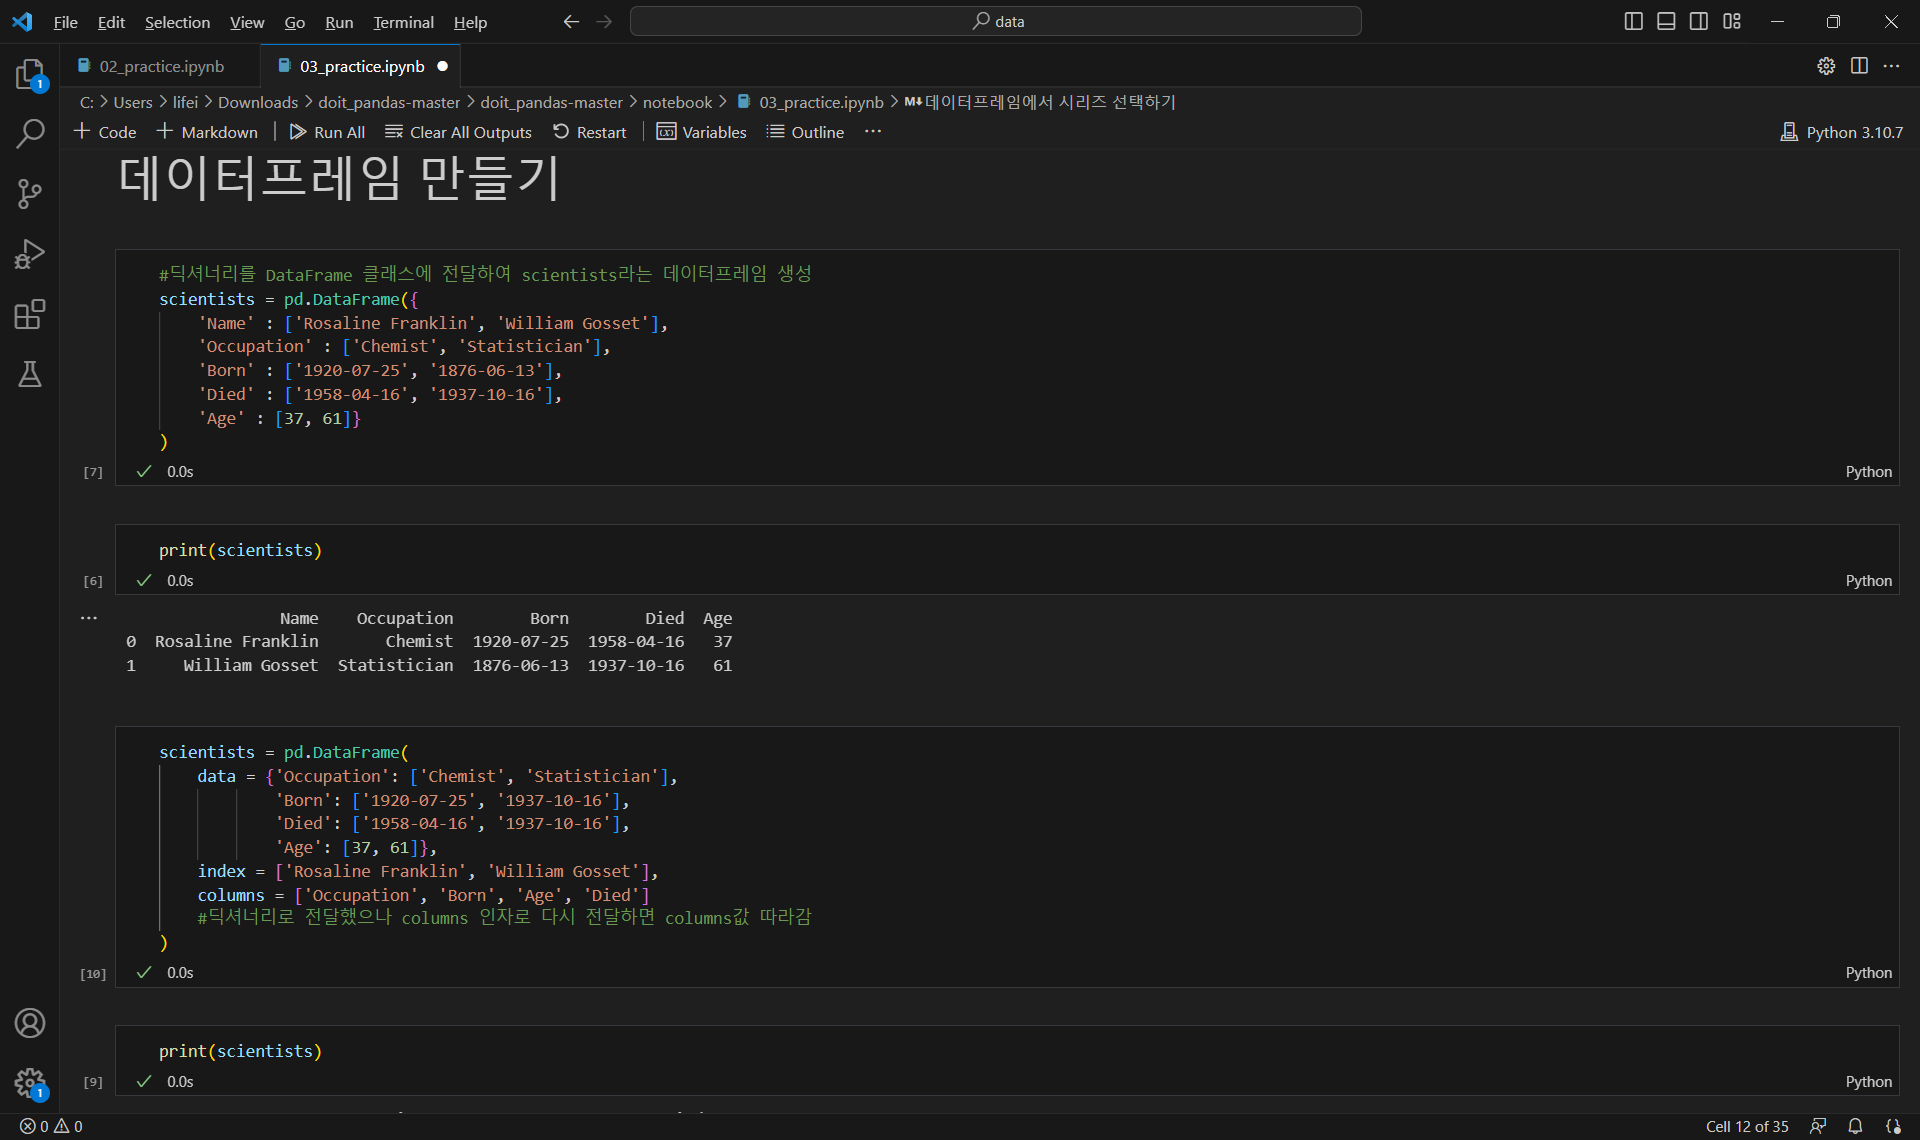Open the Explorer view in activity bar
1920x1140 pixels.
pyautogui.click(x=30, y=74)
